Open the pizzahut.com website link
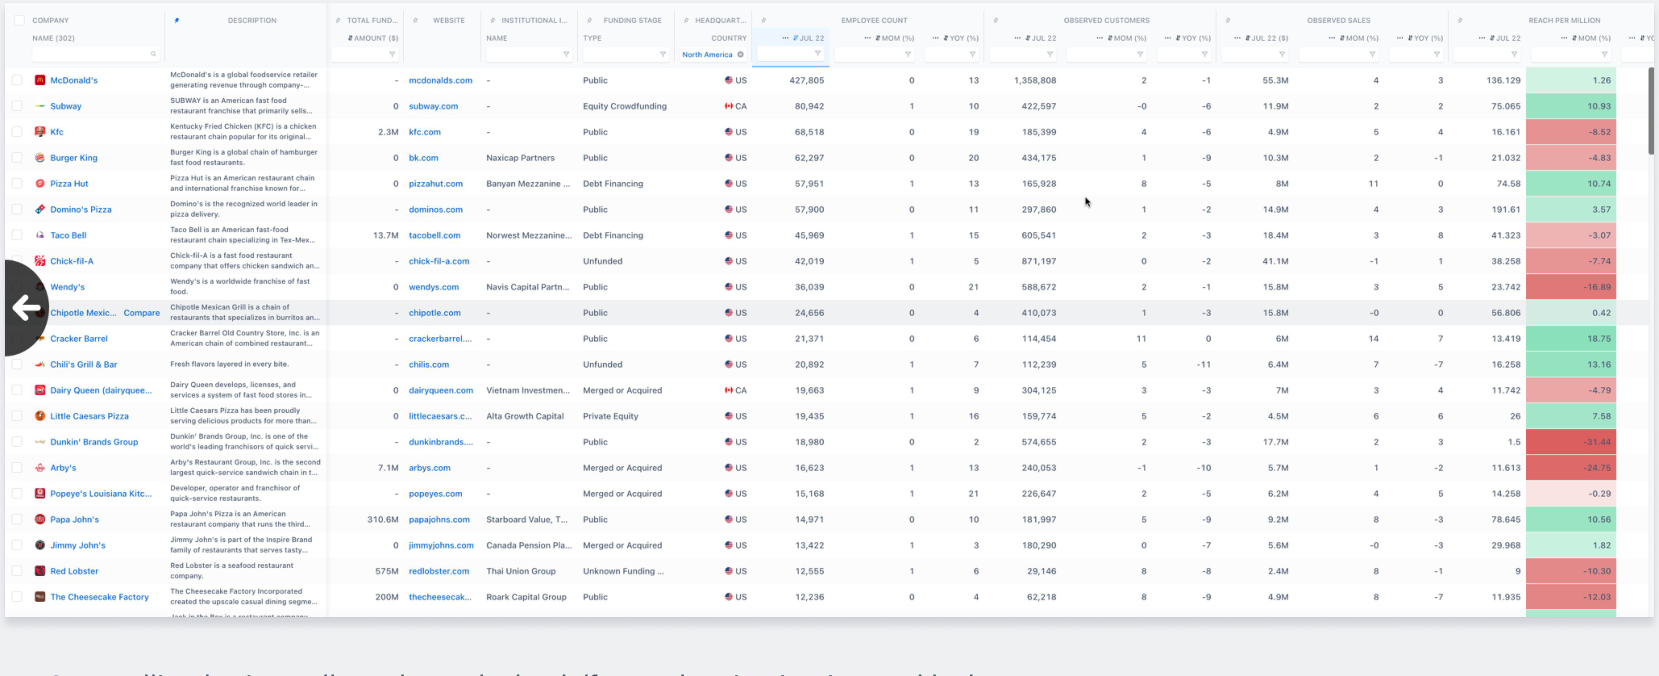This screenshot has height=676, width=1659. [x=436, y=184]
